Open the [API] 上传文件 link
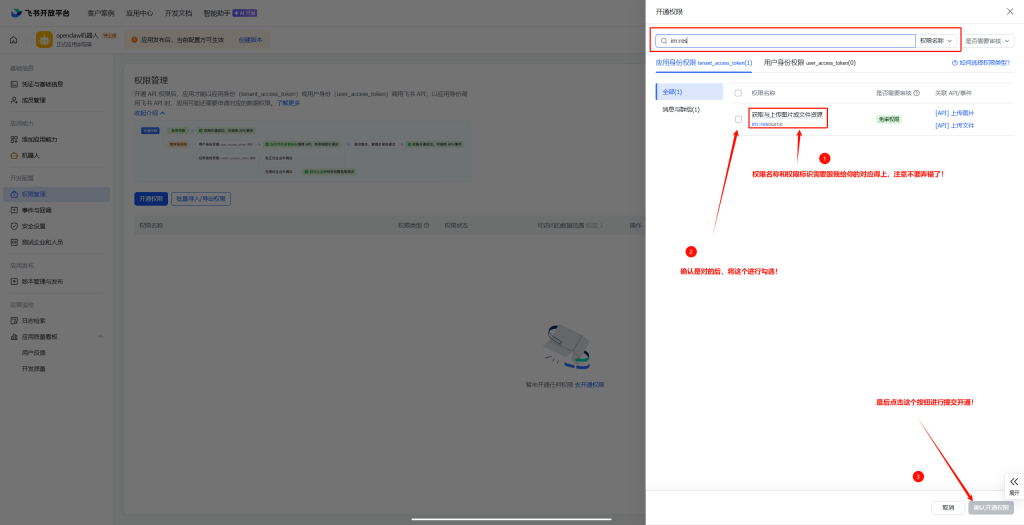 click(954, 125)
